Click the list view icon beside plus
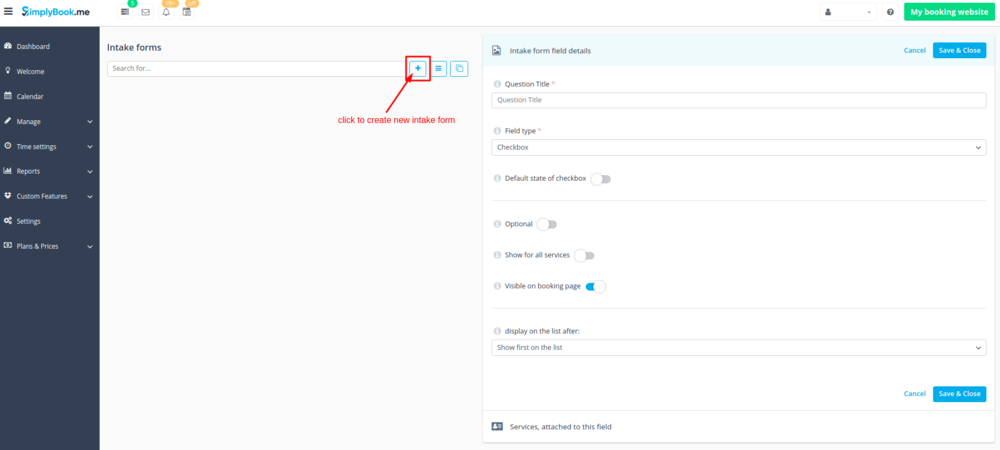 point(439,69)
